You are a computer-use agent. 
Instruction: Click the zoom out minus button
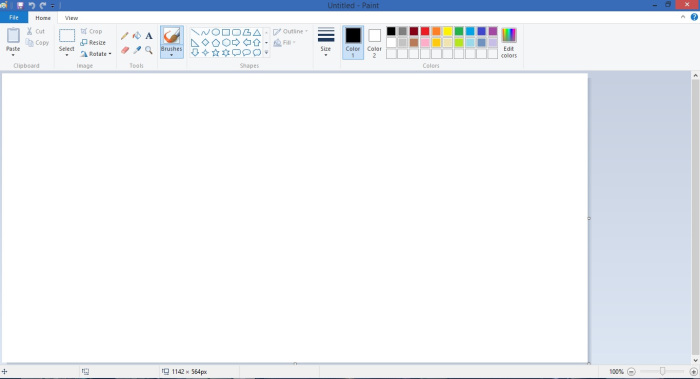(631, 371)
